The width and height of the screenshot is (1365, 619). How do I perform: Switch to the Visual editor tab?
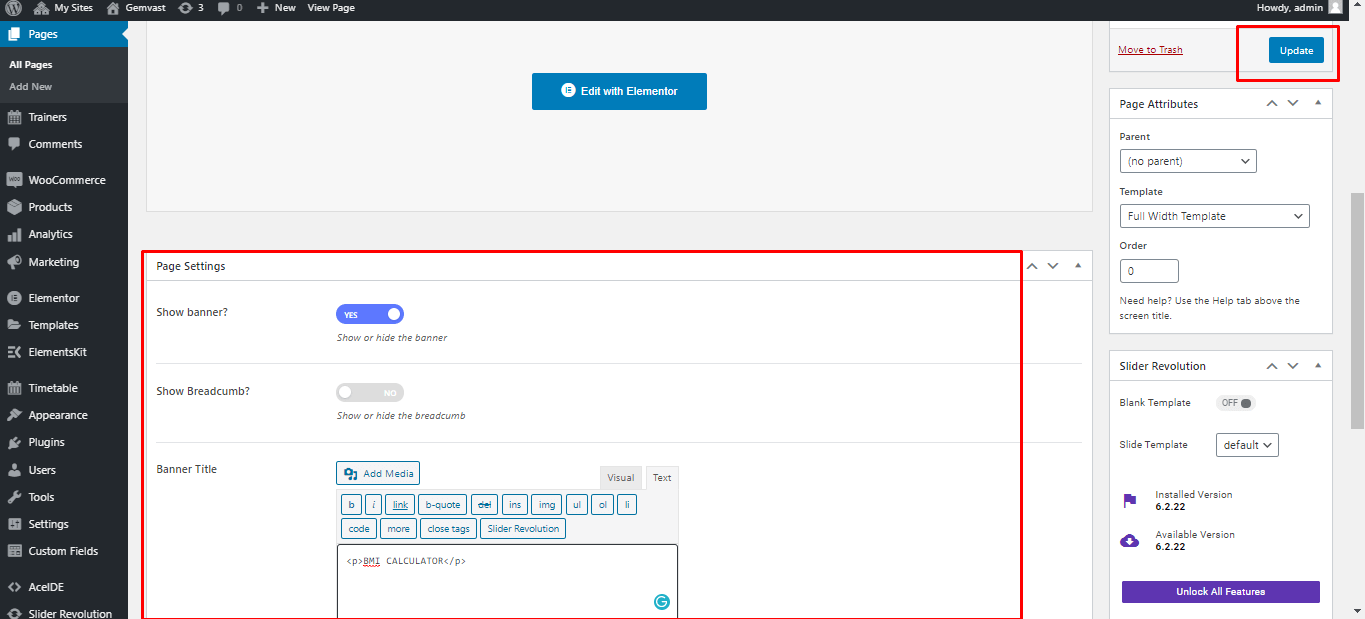pyautogui.click(x=621, y=478)
